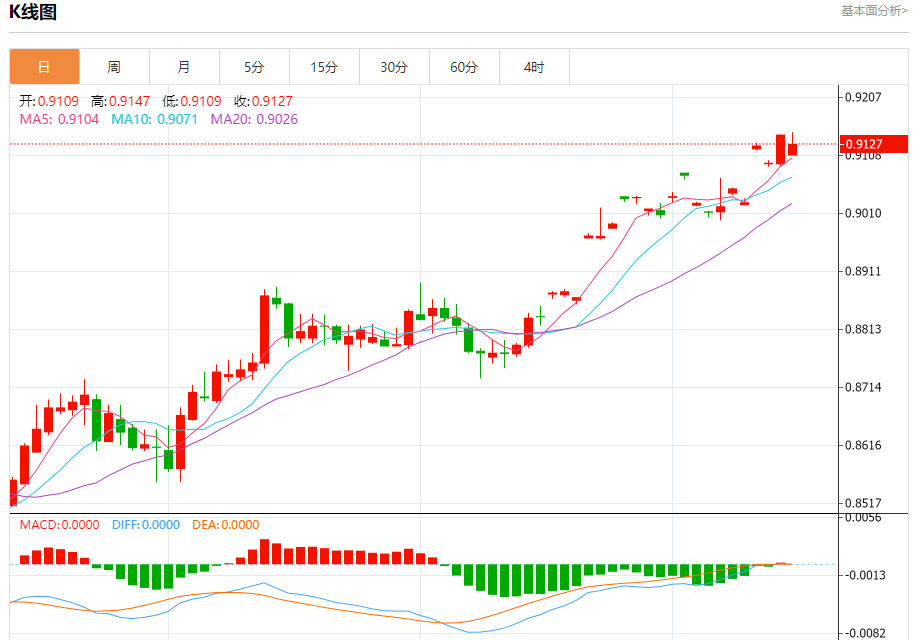917x640 pixels.
Task: Click the 开:0.9109 opening price value
Action: pyautogui.click(x=49, y=101)
